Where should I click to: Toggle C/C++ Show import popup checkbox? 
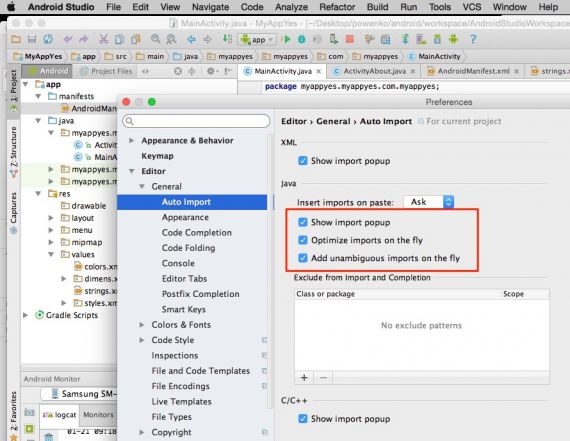[302, 419]
